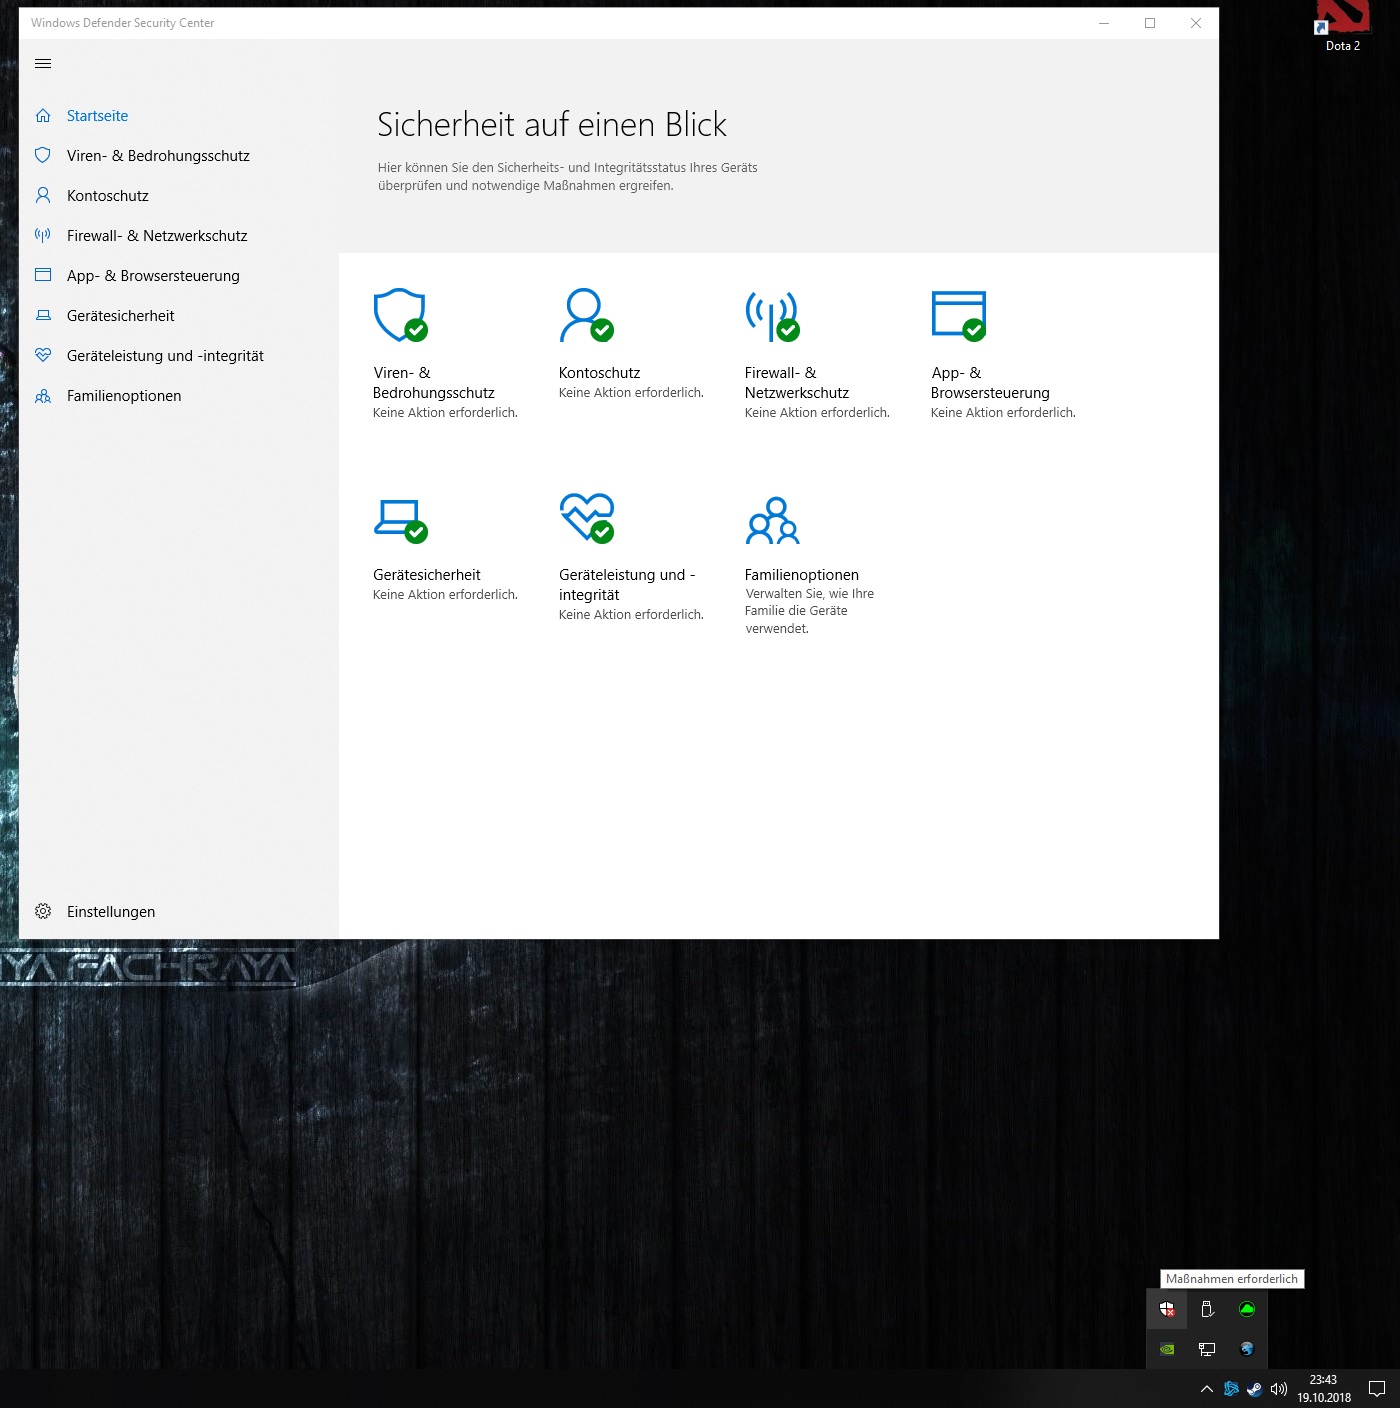Image resolution: width=1400 pixels, height=1408 pixels.
Task: Open the clock and date 23:43
Action: point(1324,1389)
